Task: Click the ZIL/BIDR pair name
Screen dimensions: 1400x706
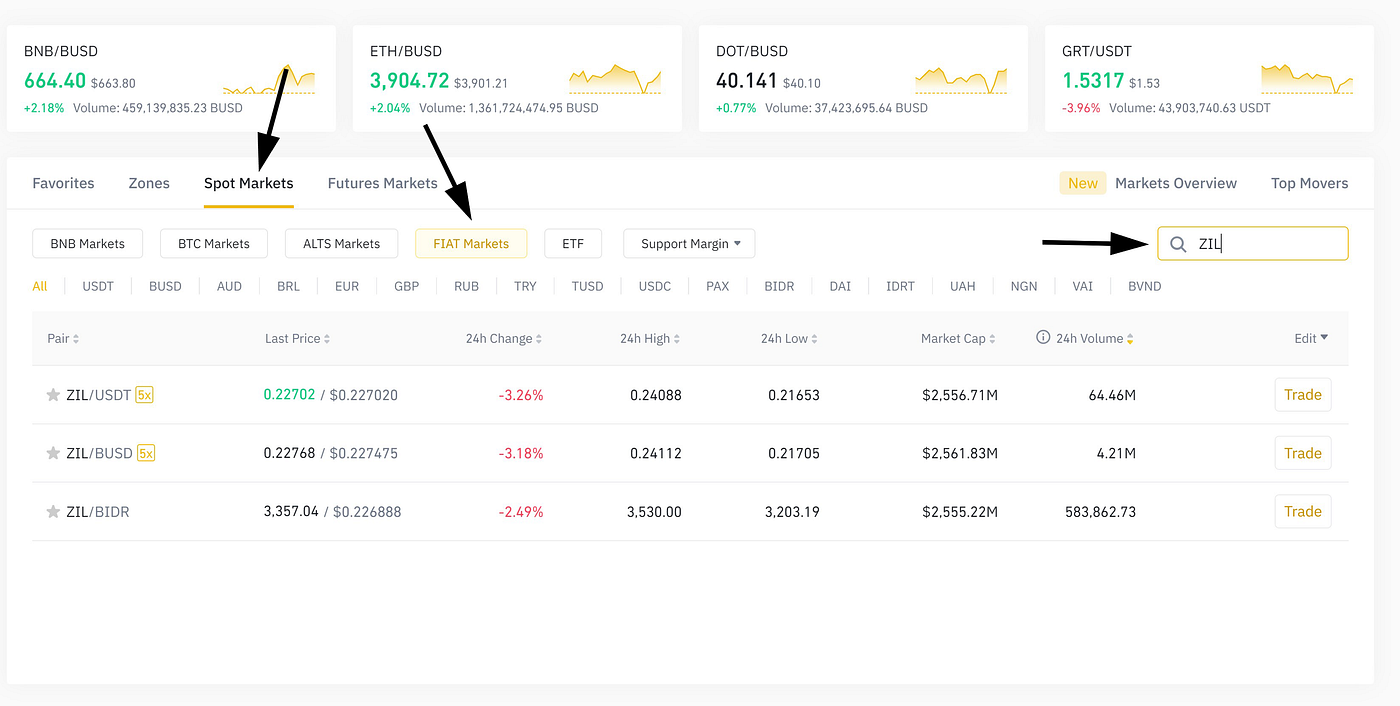Action: coord(98,512)
